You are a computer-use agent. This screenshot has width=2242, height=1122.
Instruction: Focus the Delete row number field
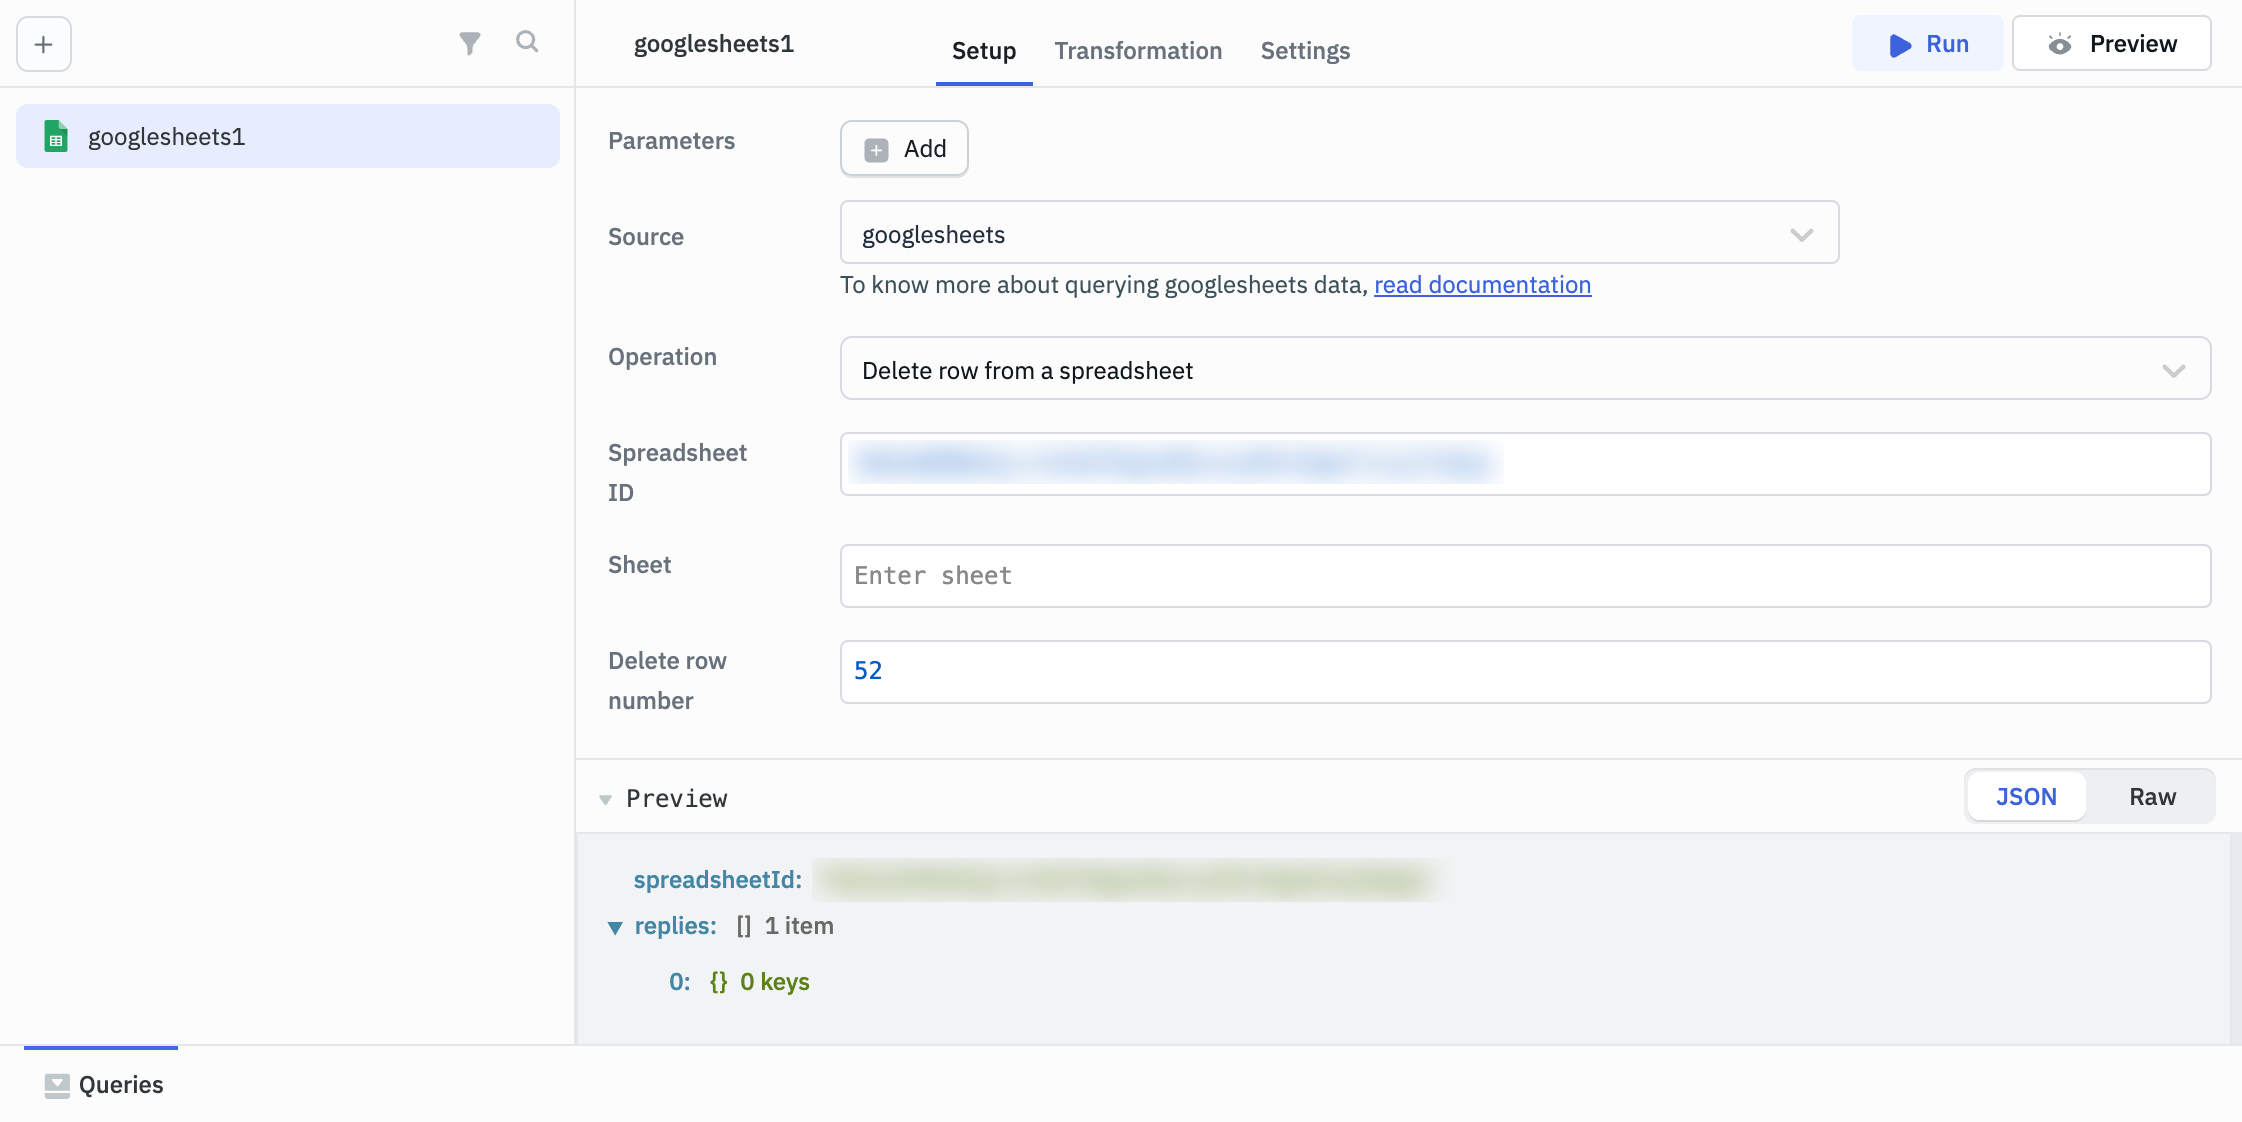coord(1524,672)
